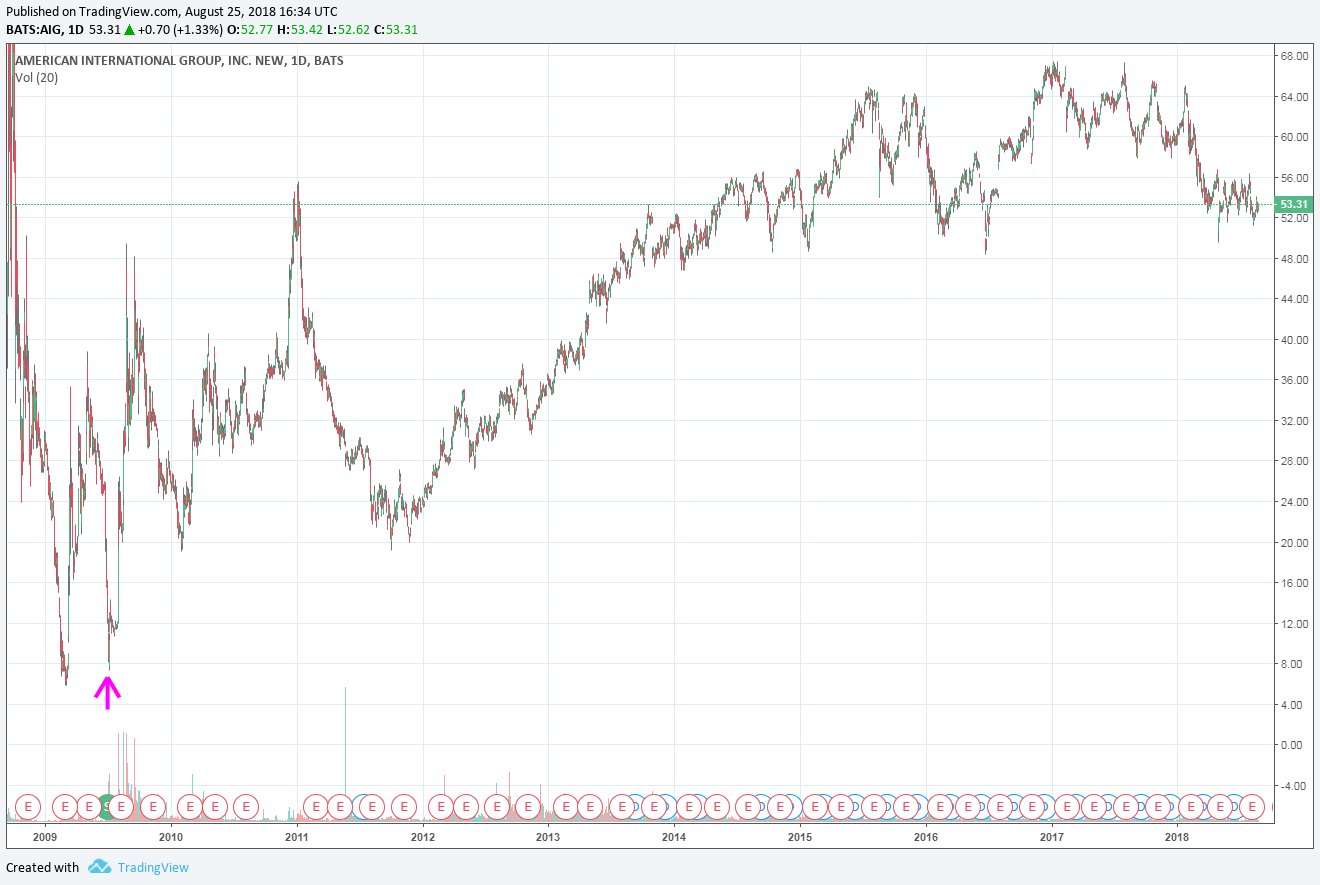Click the green up-triangle change indicator
The width and height of the screenshot is (1320, 885).
click(130, 29)
